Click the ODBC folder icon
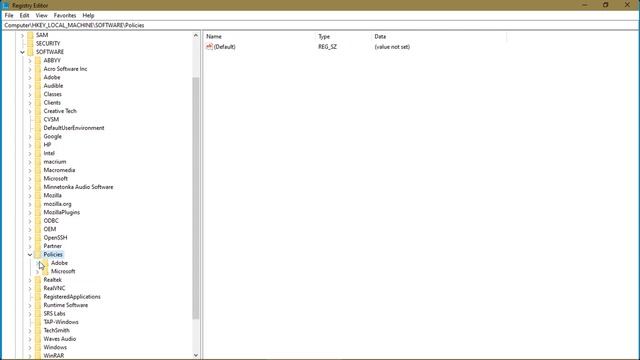Viewport: 640px width, 360px height. click(38, 221)
